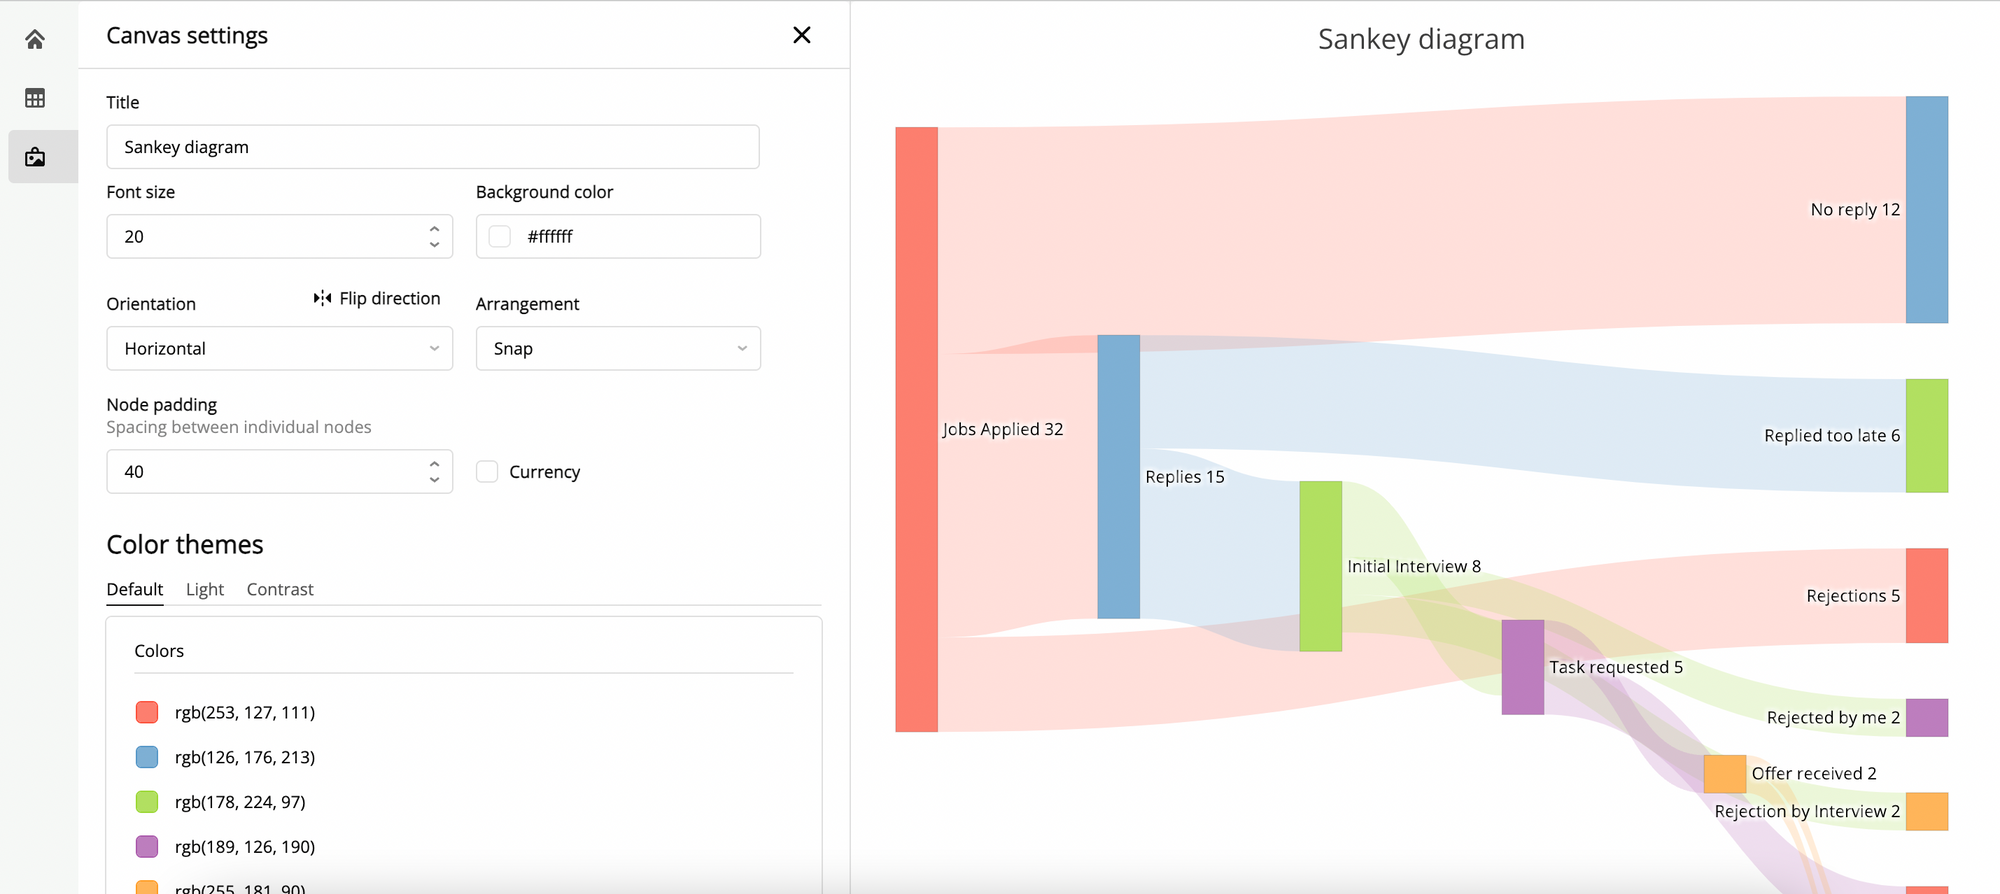Click the 'Replies 15' label
Viewport: 2000px width, 894px height.
pyautogui.click(x=1185, y=477)
